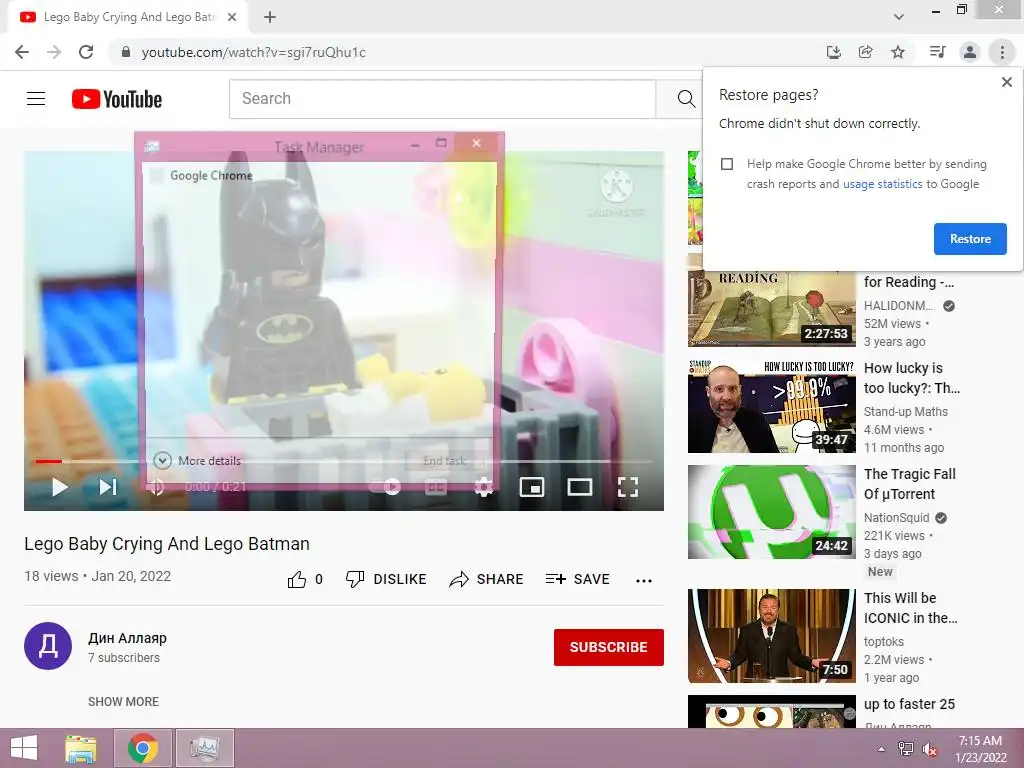The width and height of the screenshot is (1024, 768).
Task: Click the search magnifier button
Action: tap(685, 99)
